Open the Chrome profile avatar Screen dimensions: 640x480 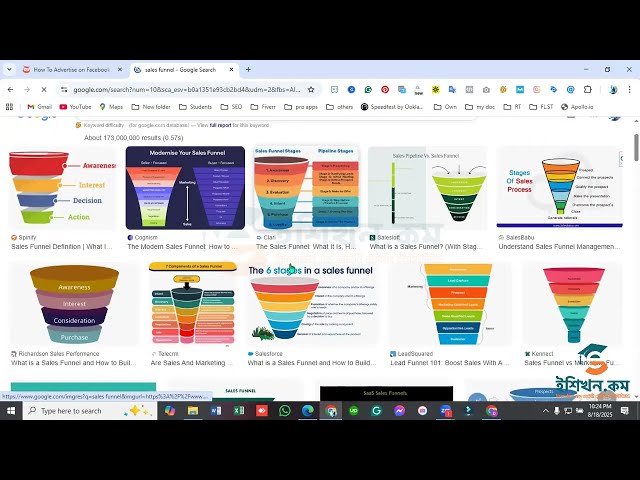pos(612,89)
